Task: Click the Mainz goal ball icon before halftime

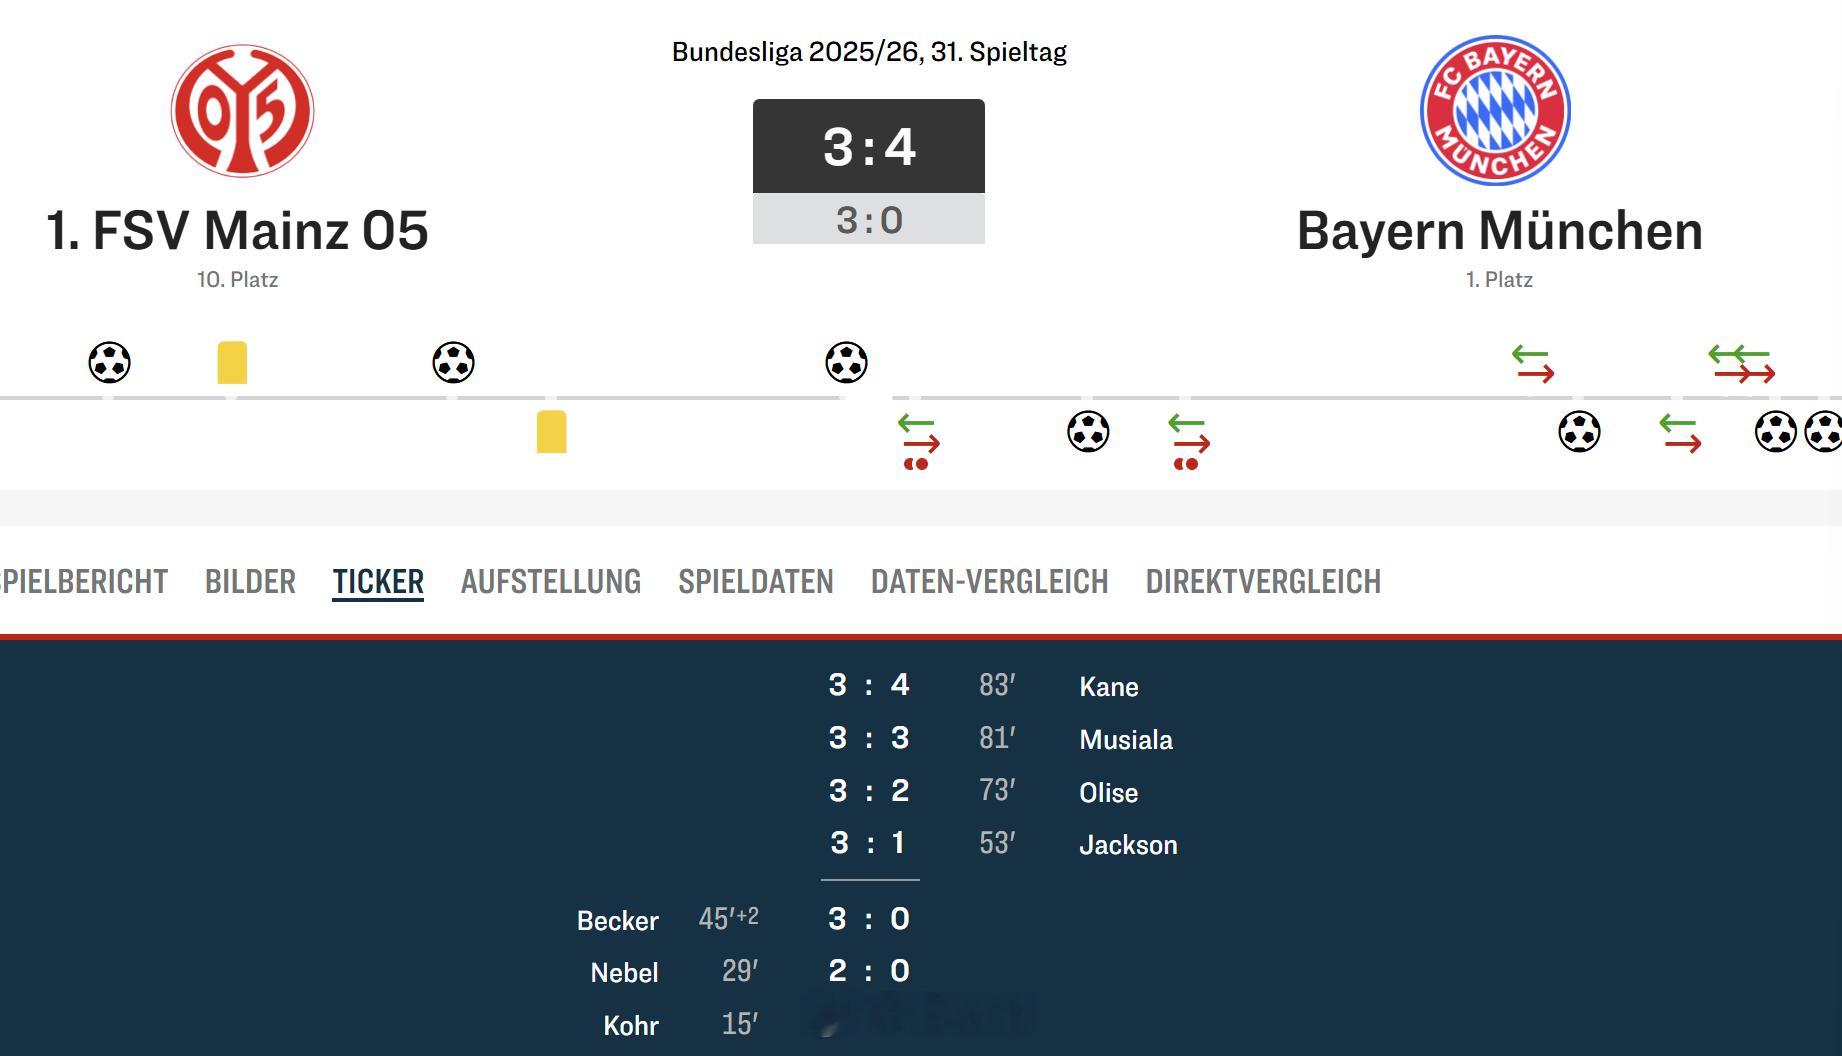Action: point(846,362)
